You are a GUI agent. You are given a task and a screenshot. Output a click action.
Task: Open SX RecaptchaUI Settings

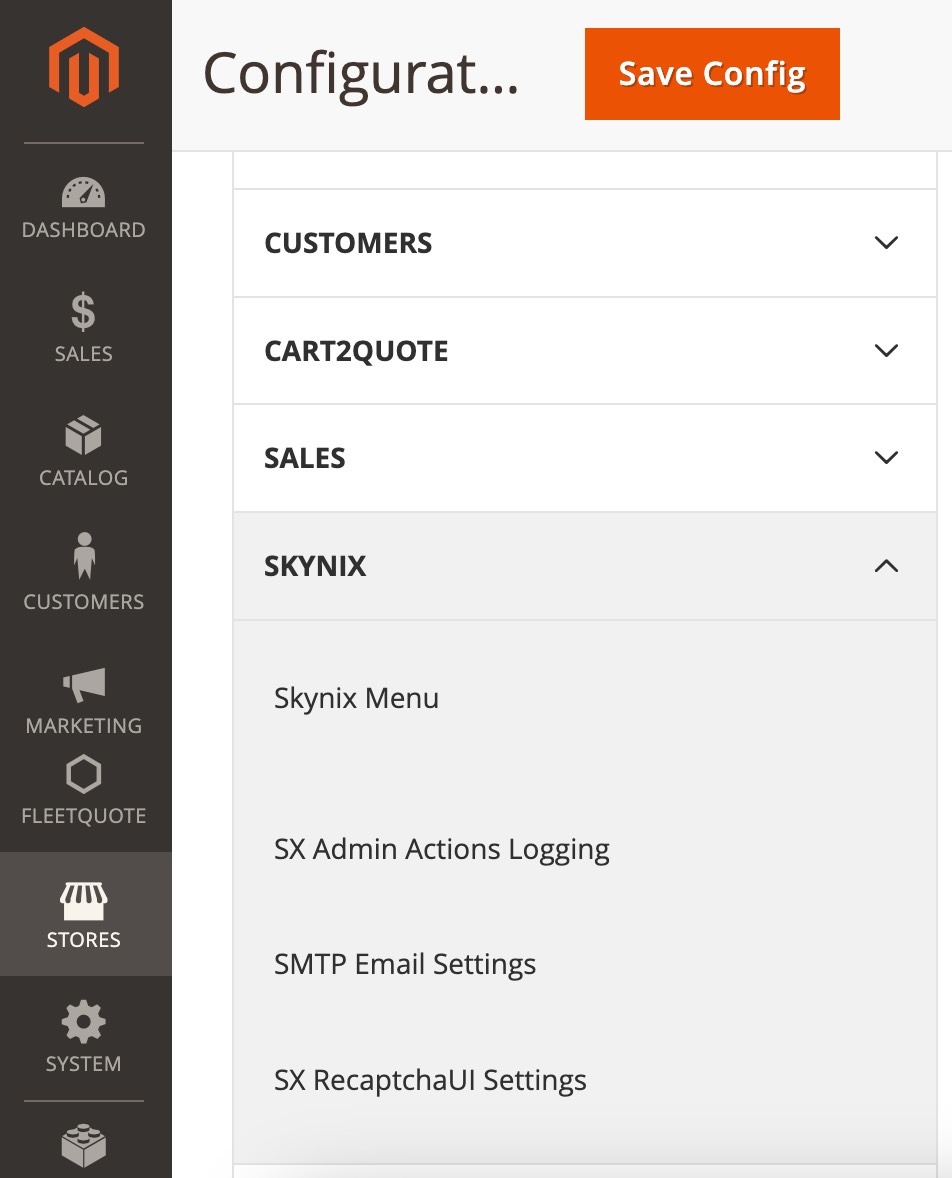coord(430,1080)
